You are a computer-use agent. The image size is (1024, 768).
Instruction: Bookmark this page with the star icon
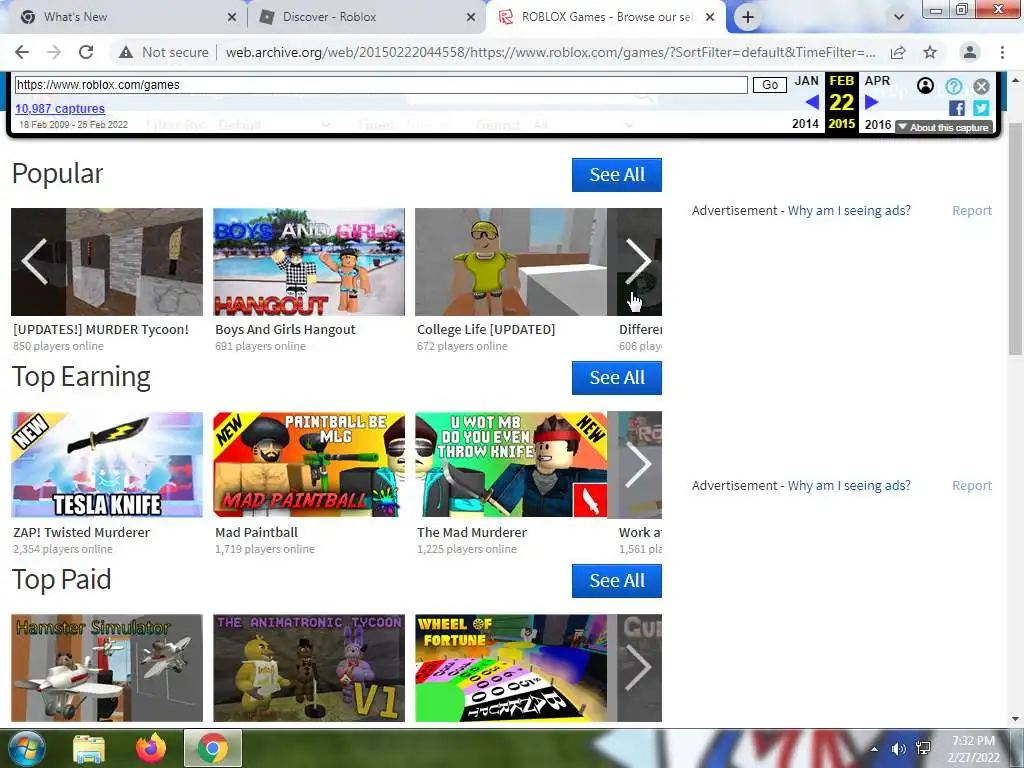tap(930, 52)
